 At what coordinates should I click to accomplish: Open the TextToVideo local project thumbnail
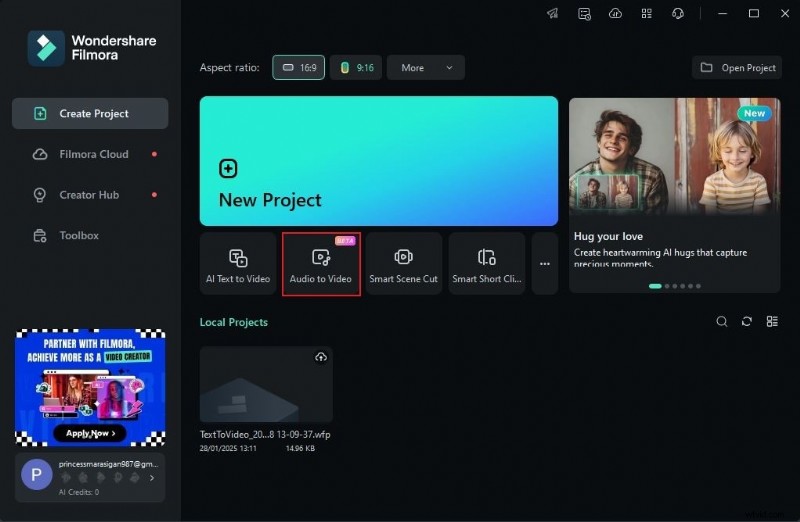point(266,385)
